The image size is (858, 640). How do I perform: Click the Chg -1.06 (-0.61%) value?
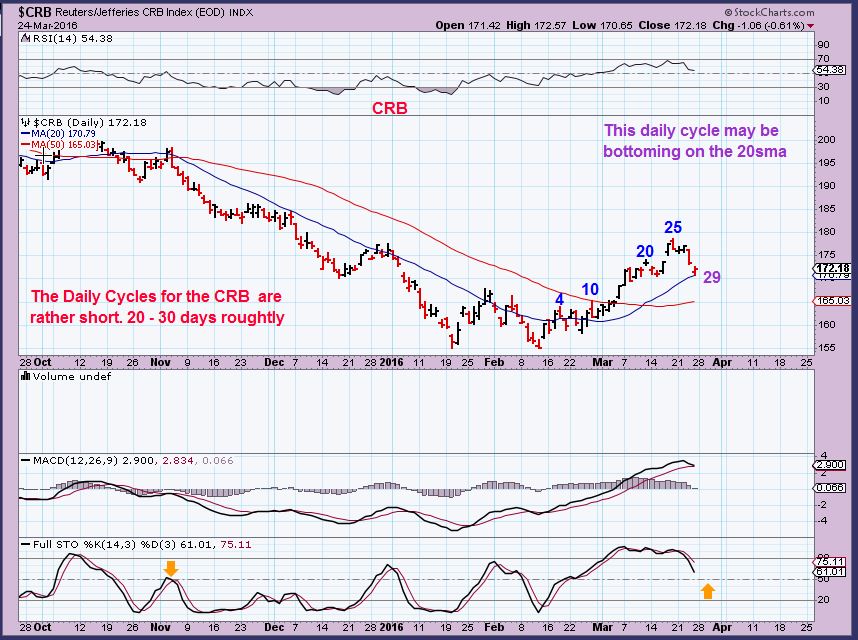758,25
